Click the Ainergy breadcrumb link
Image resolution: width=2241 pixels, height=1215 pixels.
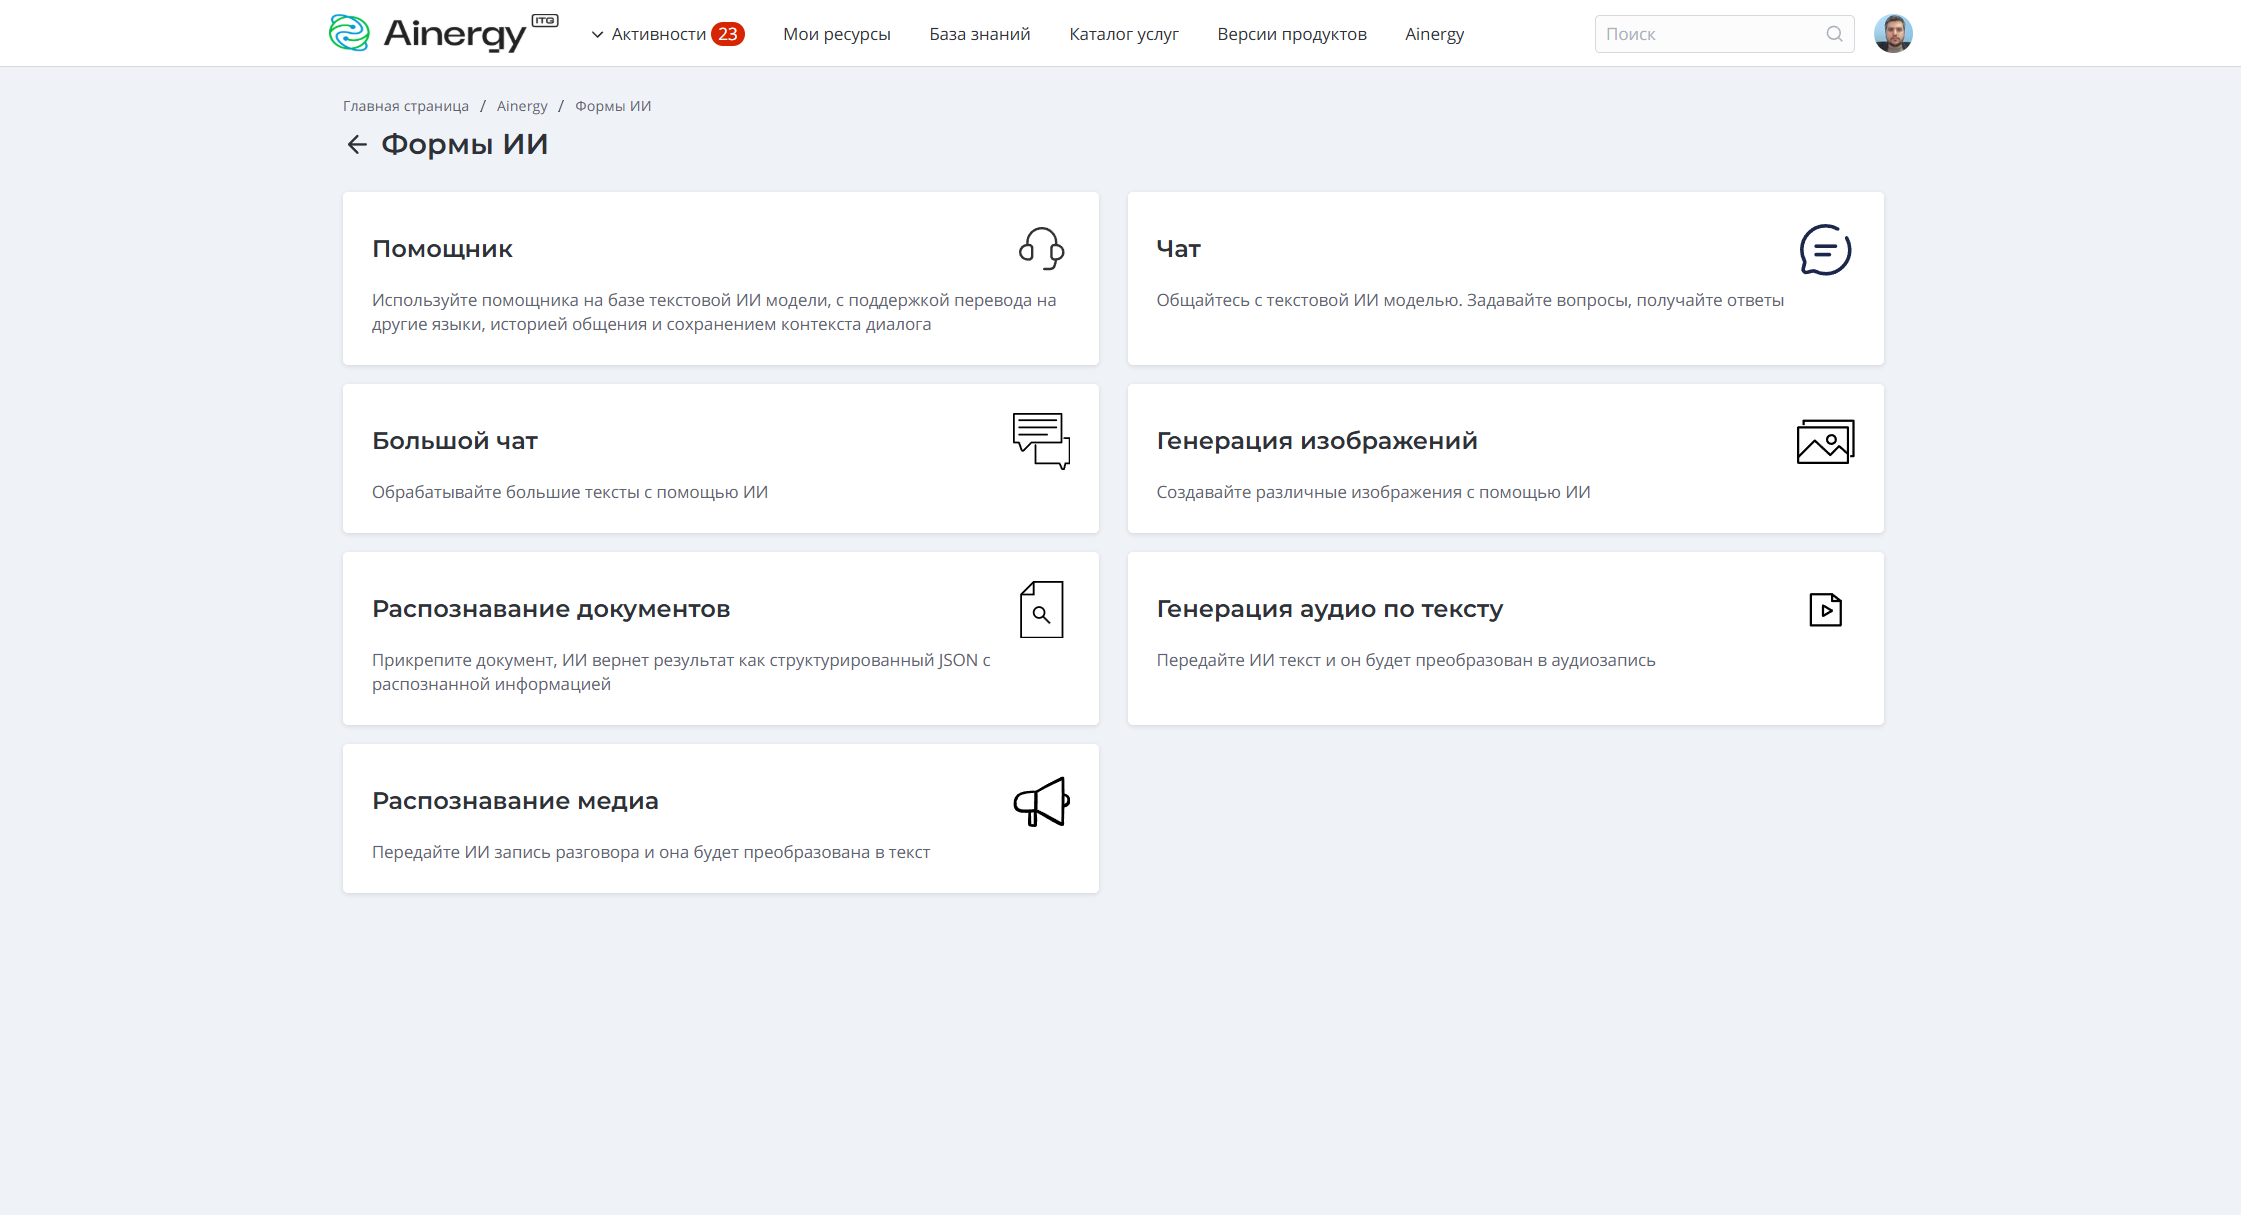click(x=521, y=105)
